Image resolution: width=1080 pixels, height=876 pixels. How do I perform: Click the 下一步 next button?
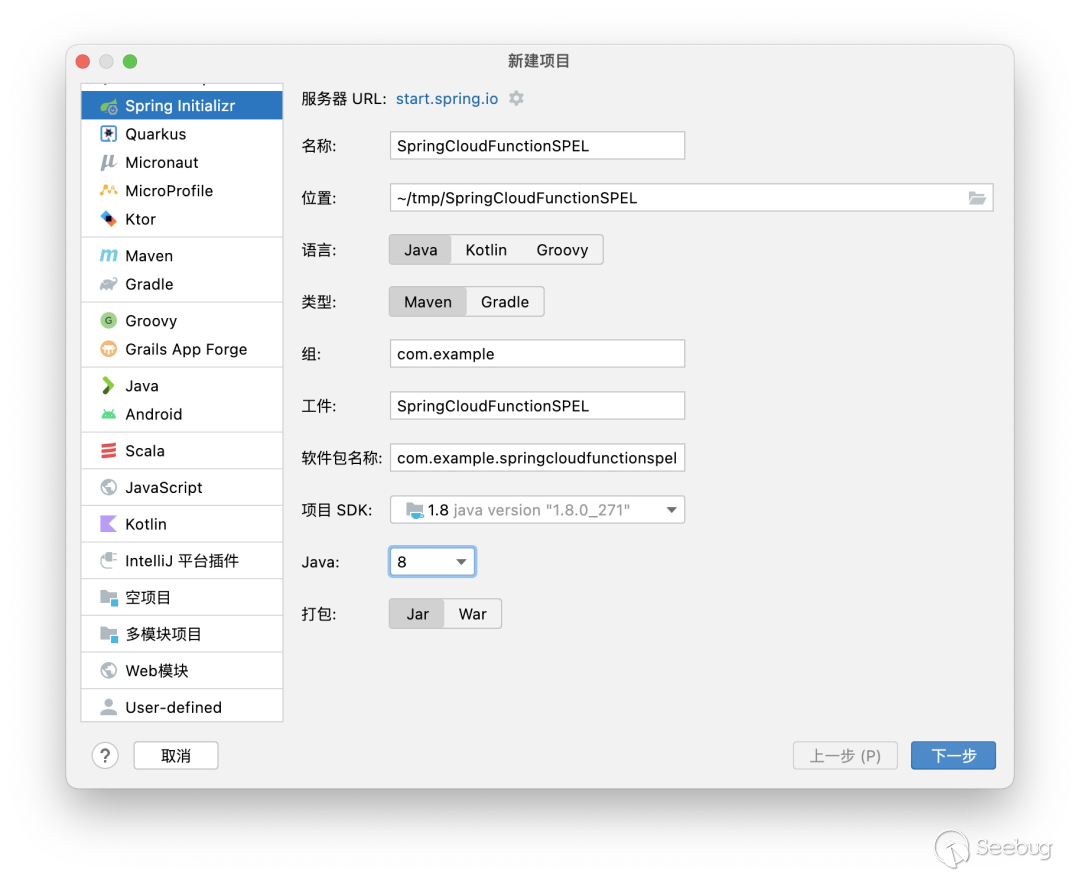coord(953,755)
